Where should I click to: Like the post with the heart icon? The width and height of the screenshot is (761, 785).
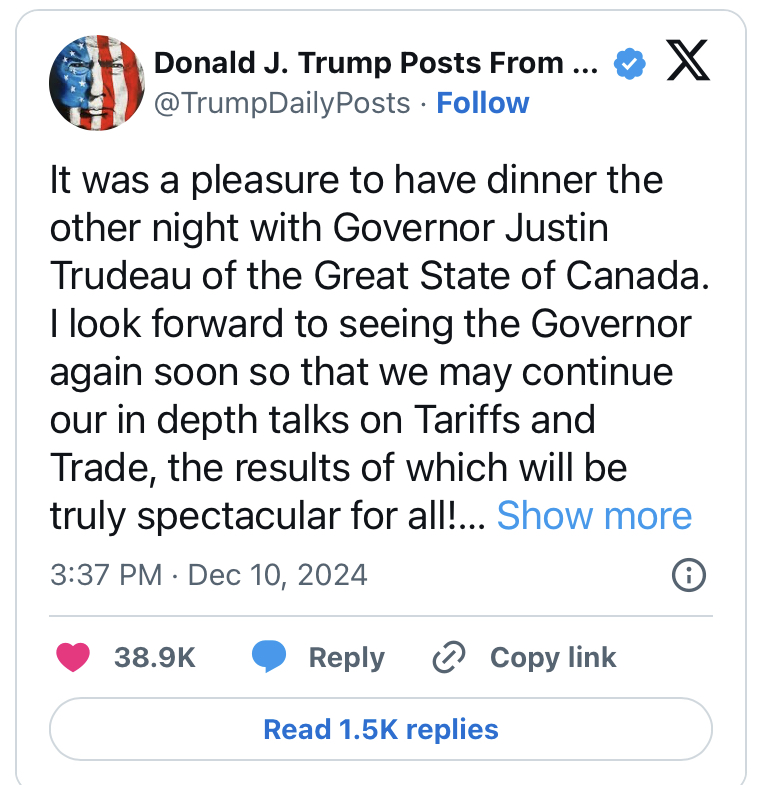click(x=75, y=657)
